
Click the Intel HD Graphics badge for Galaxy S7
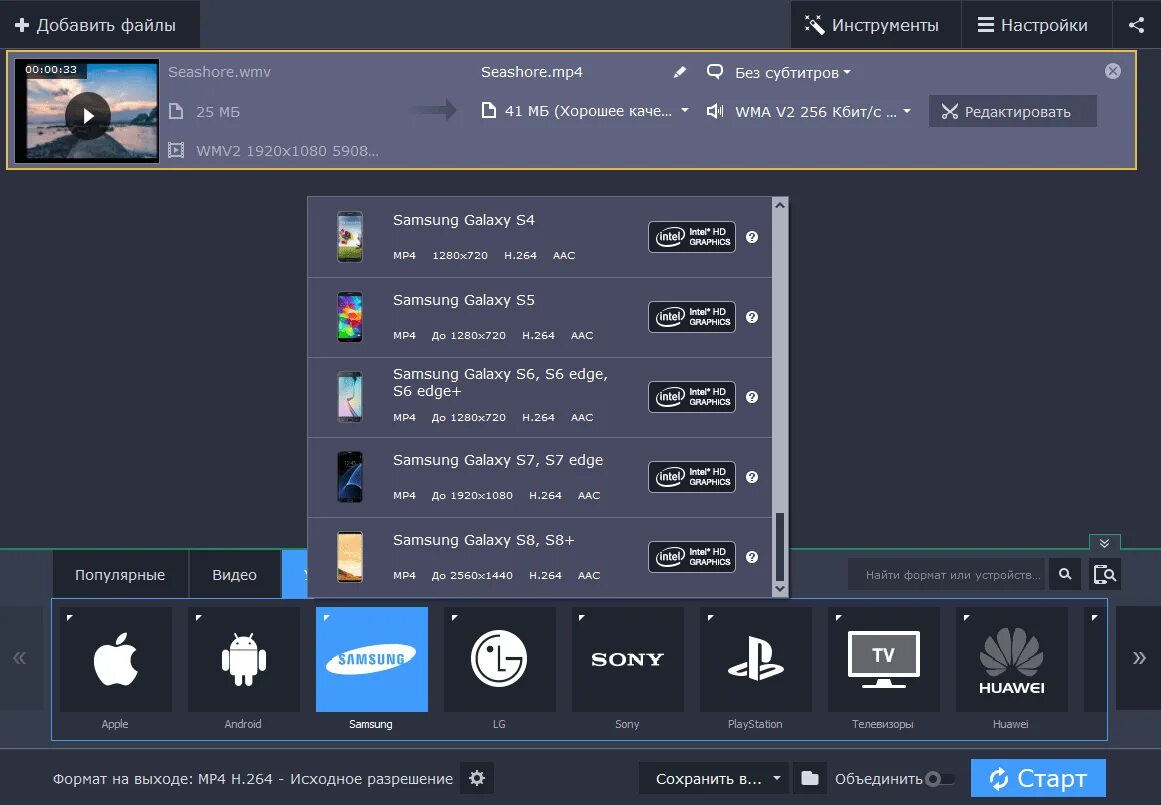pyautogui.click(x=692, y=477)
